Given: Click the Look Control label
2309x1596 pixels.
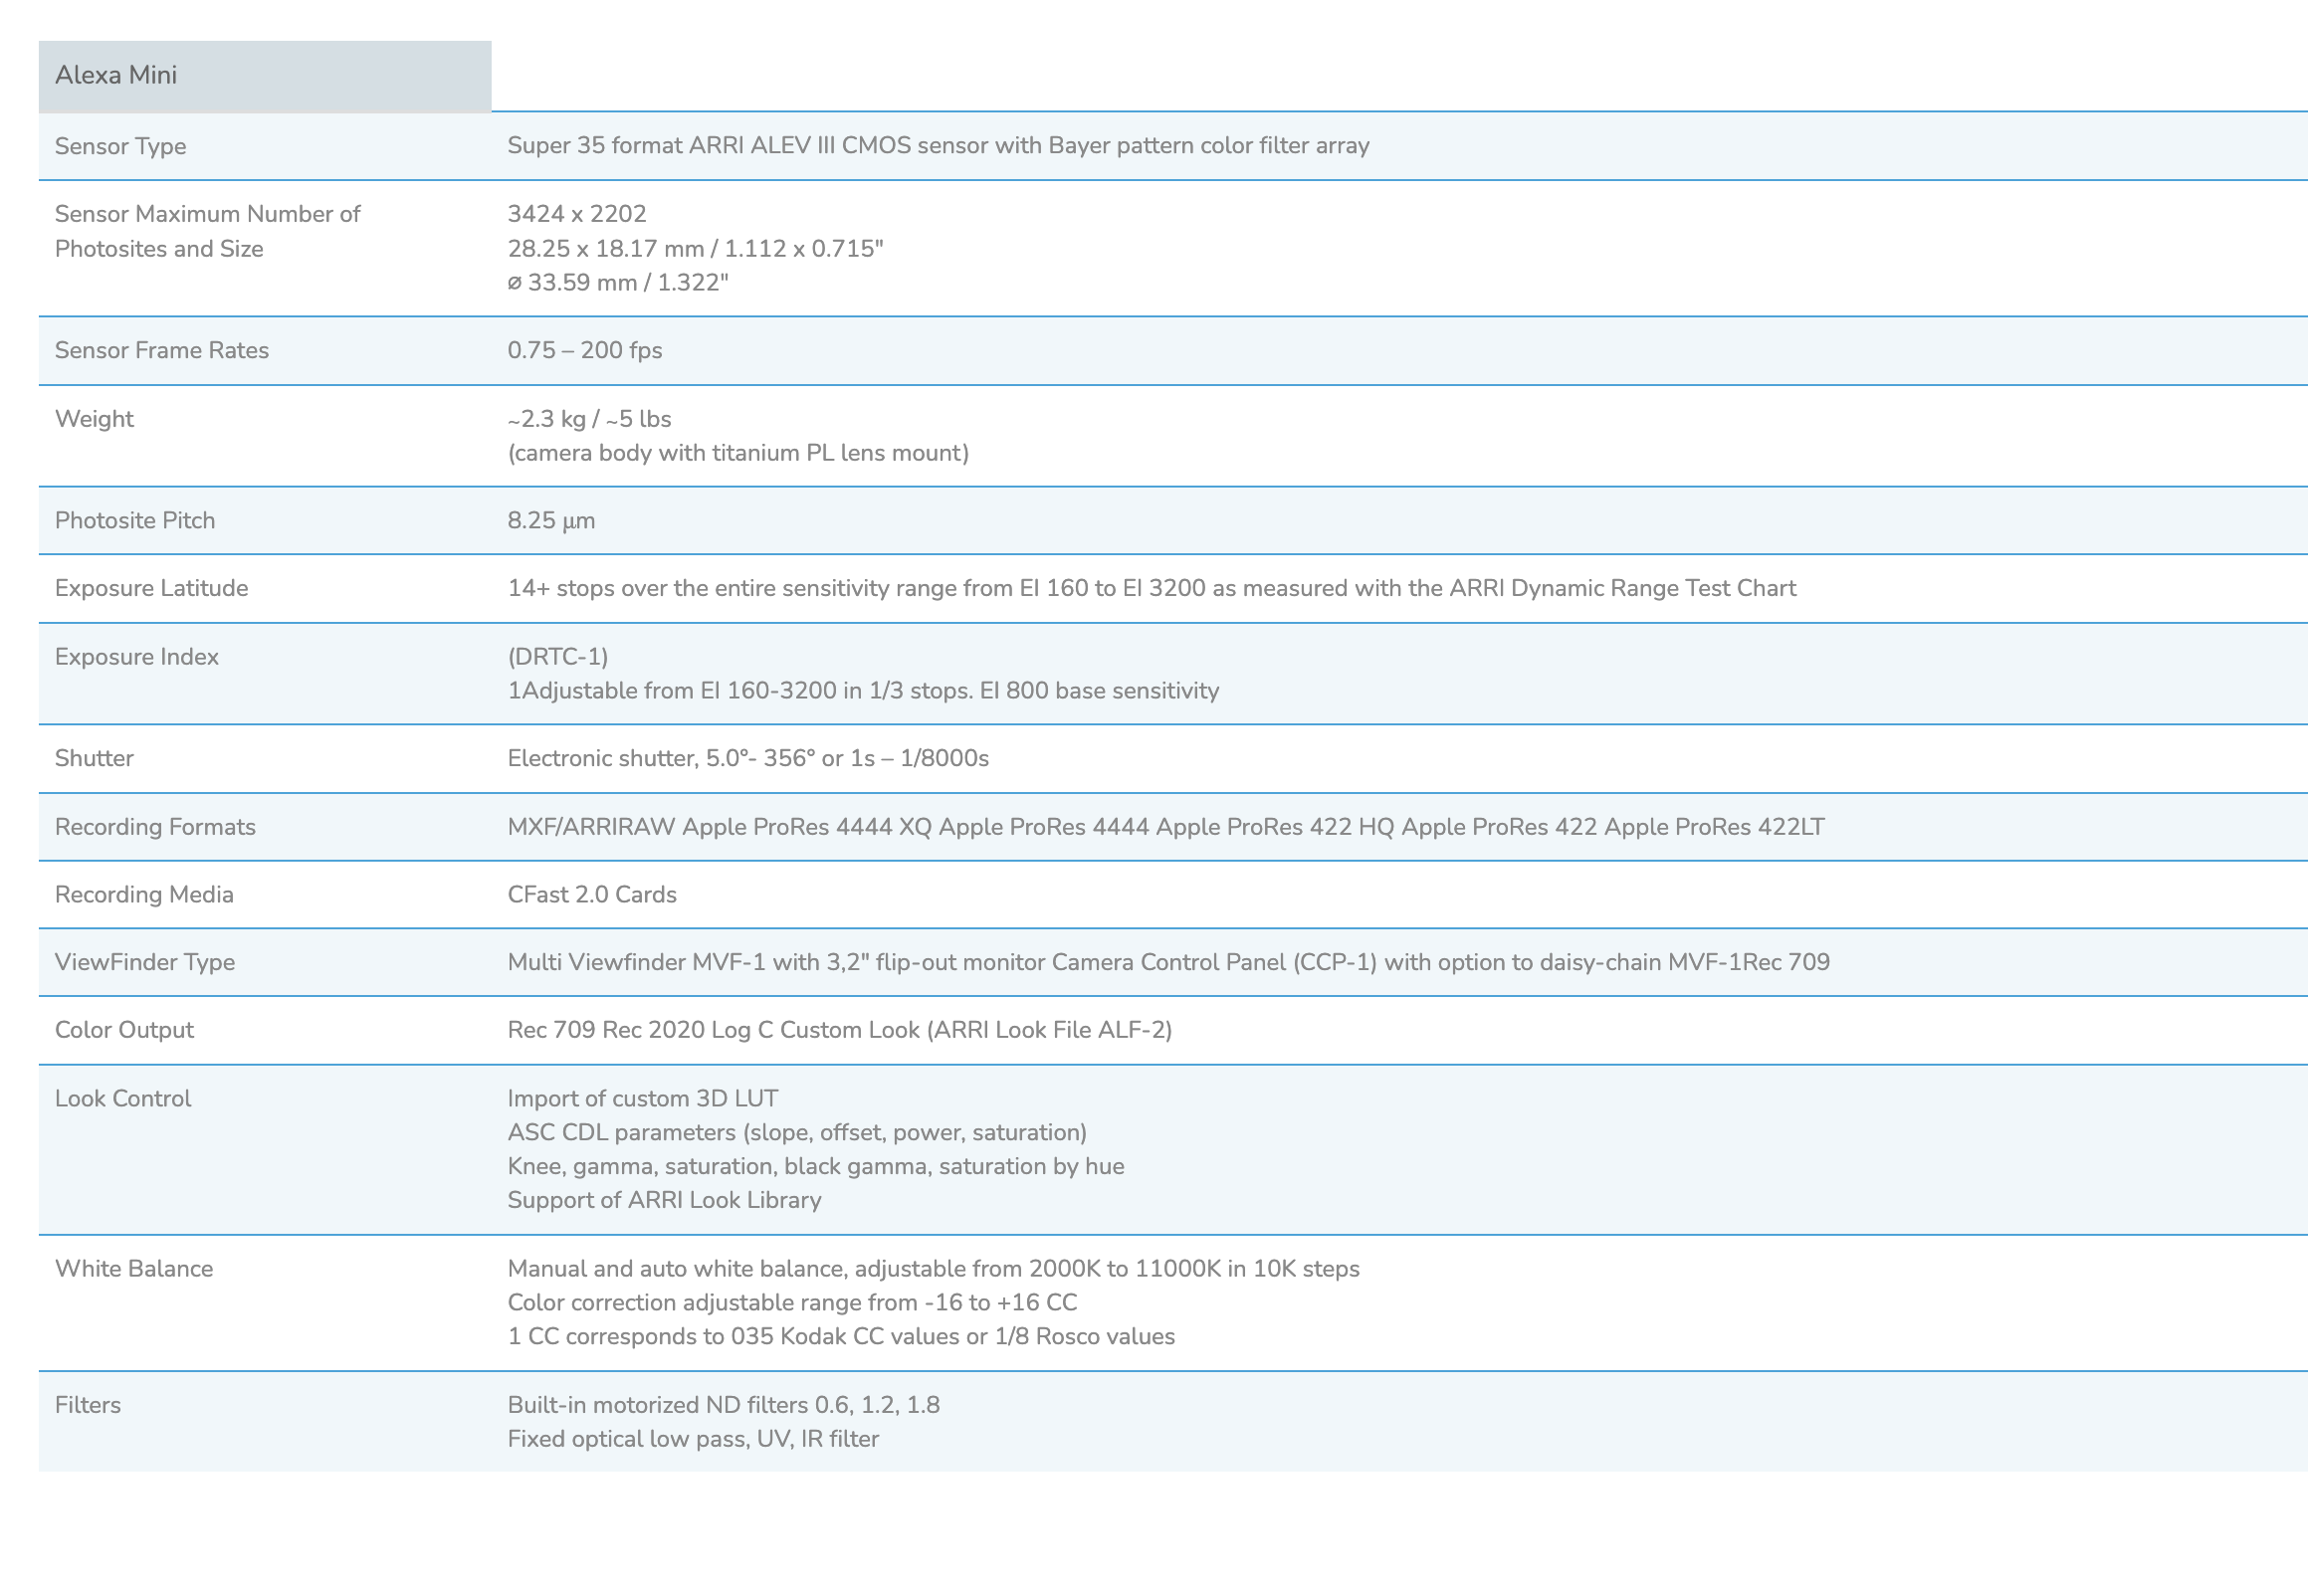Looking at the screenshot, I should pyautogui.click(x=122, y=1098).
